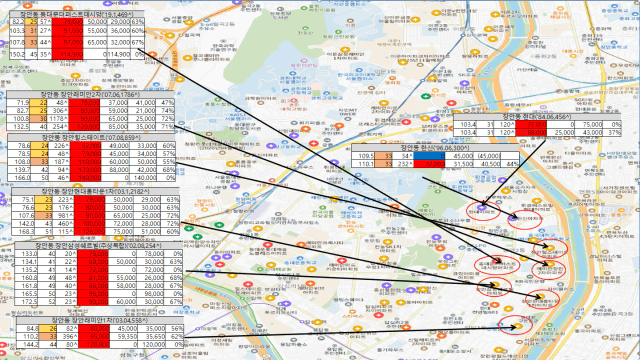Viewport: 640px width, 360px height.
Task: Click marker in 롯데캐슬 red circle
Action: [498, 260]
